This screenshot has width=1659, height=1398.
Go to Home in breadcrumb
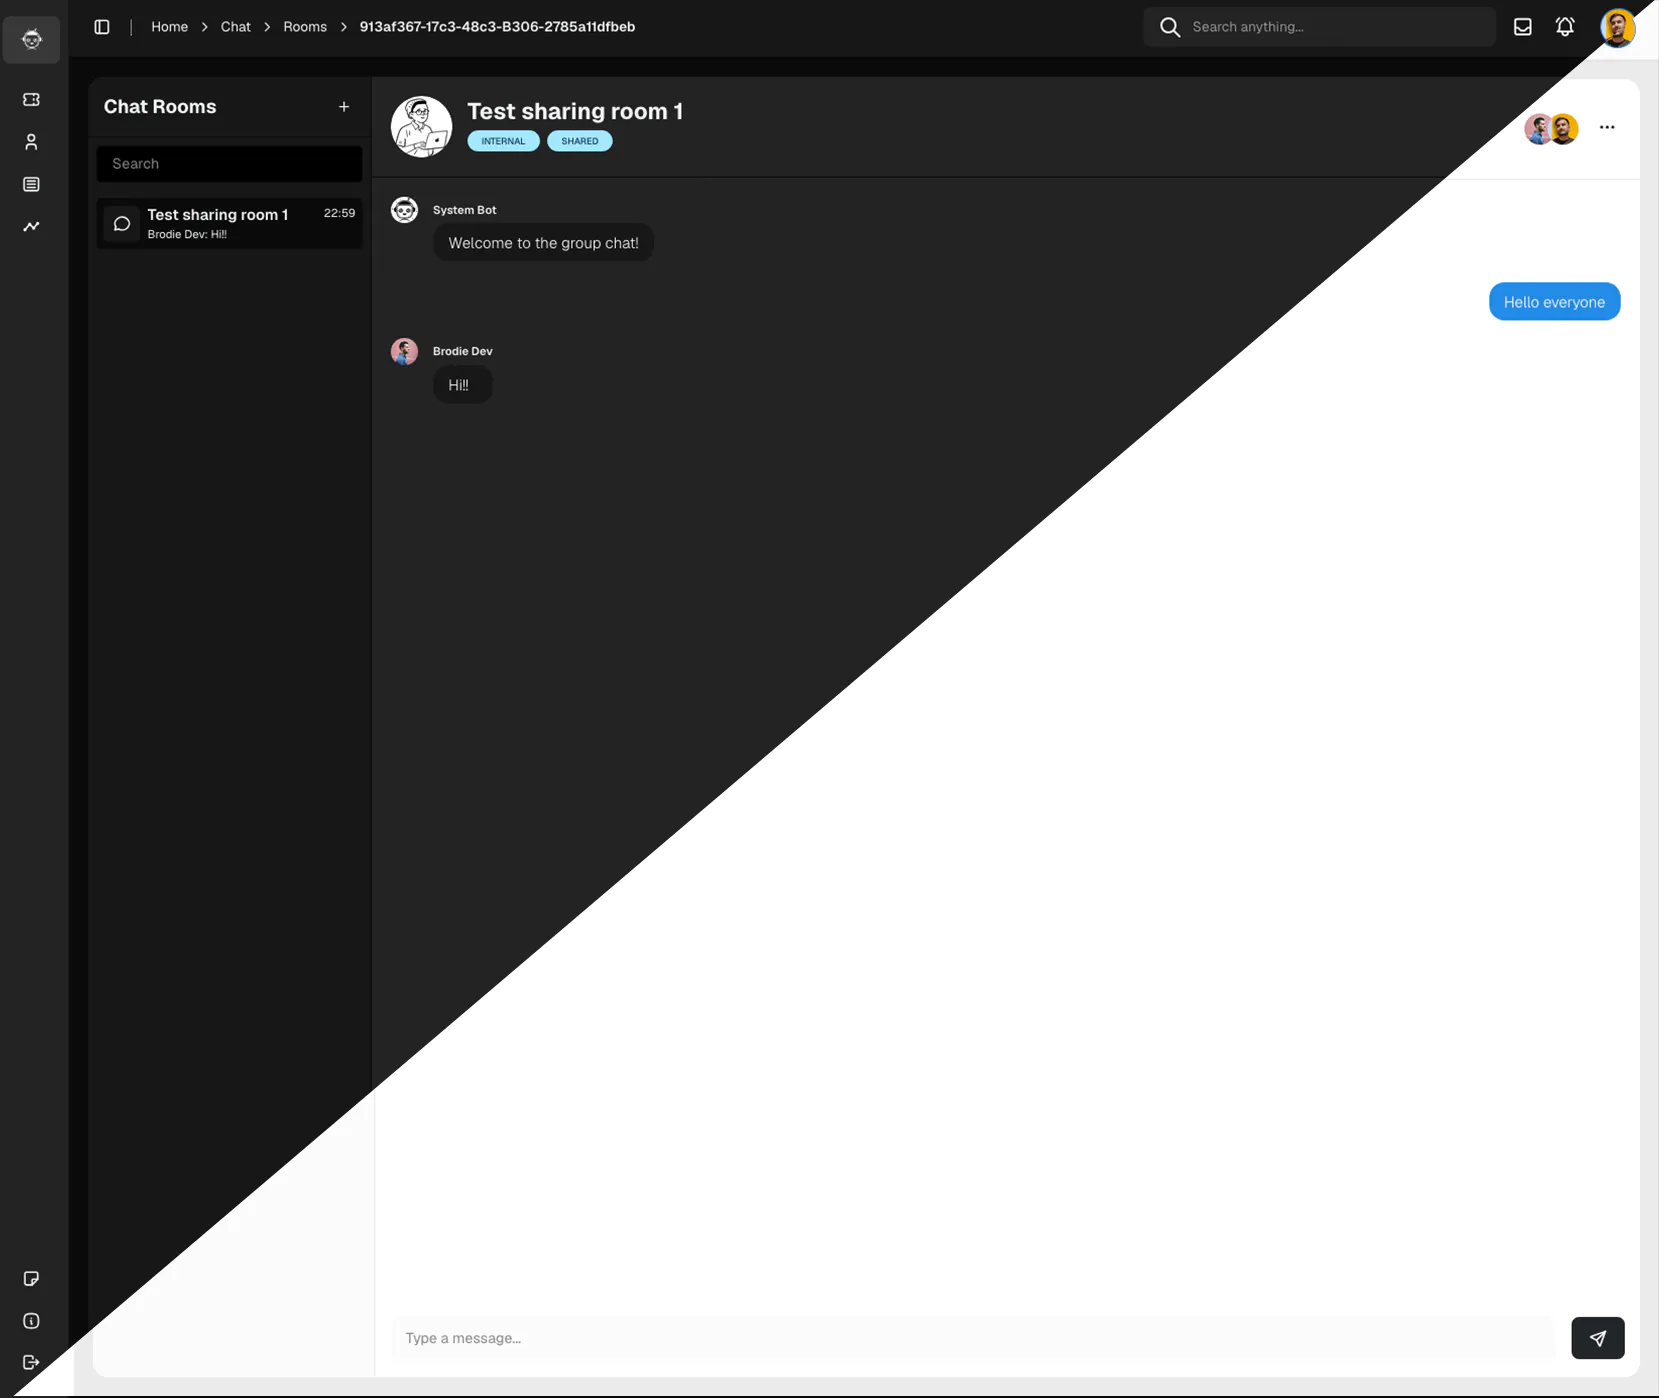pyautogui.click(x=169, y=27)
